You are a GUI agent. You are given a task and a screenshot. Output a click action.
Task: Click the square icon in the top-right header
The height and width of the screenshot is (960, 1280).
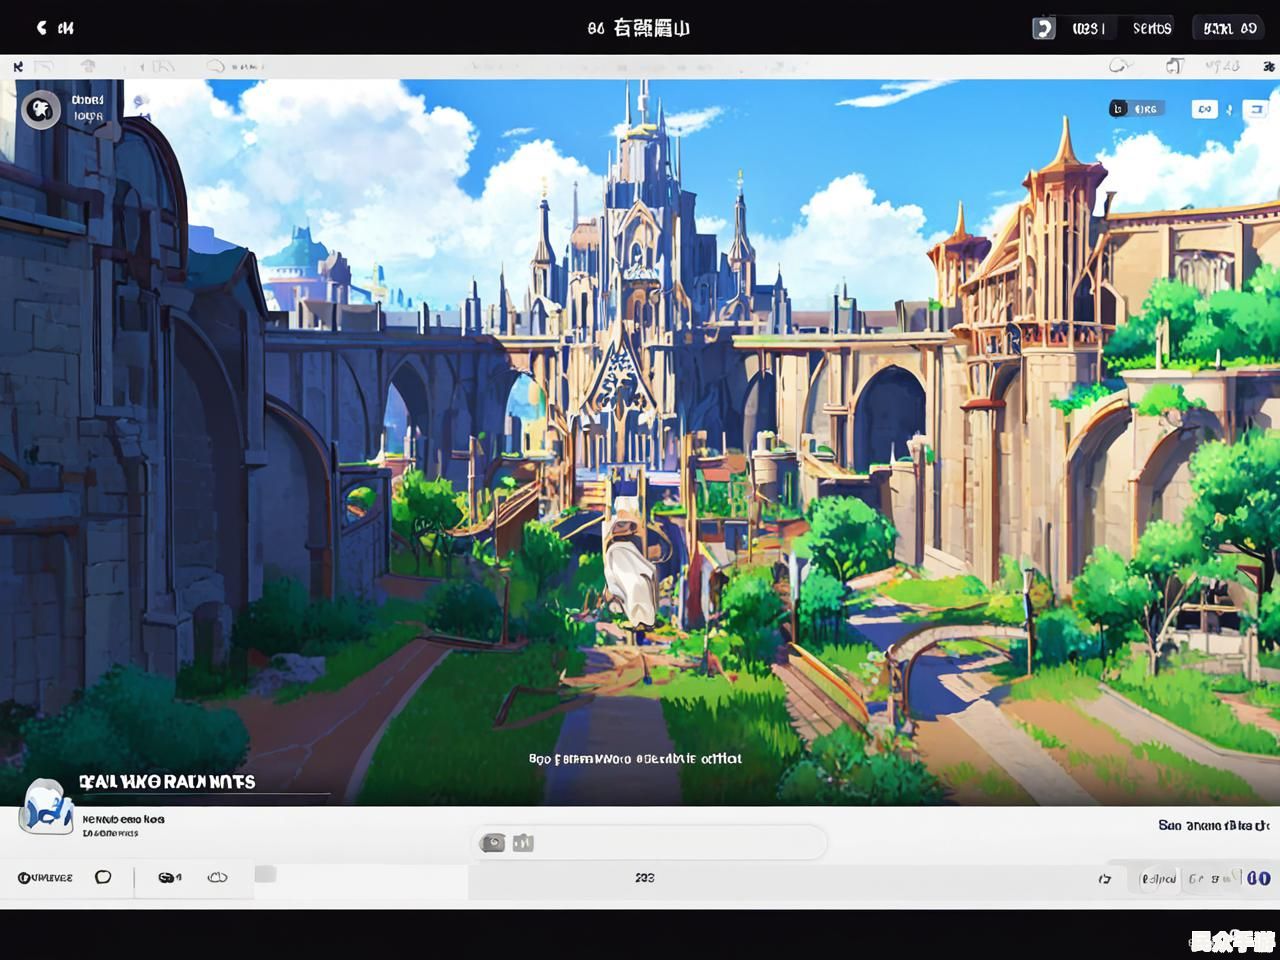[x=1043, y=28]
